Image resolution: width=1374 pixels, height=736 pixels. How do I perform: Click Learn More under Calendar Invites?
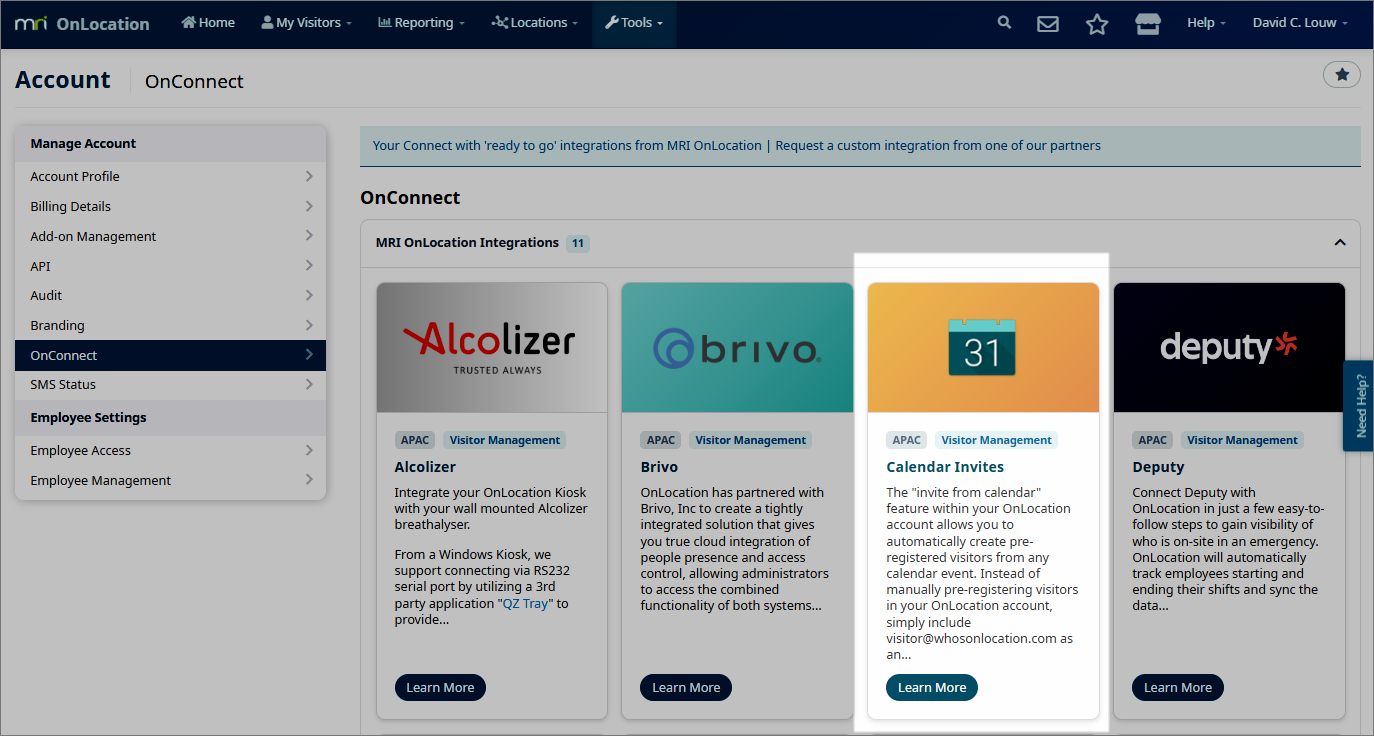(931, 688)
